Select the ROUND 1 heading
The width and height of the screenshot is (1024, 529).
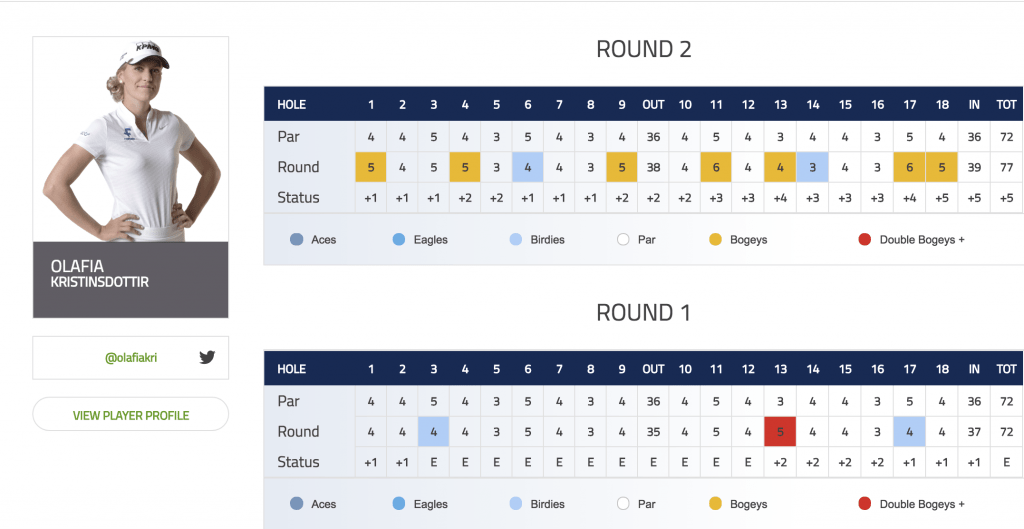click(643, 313)
